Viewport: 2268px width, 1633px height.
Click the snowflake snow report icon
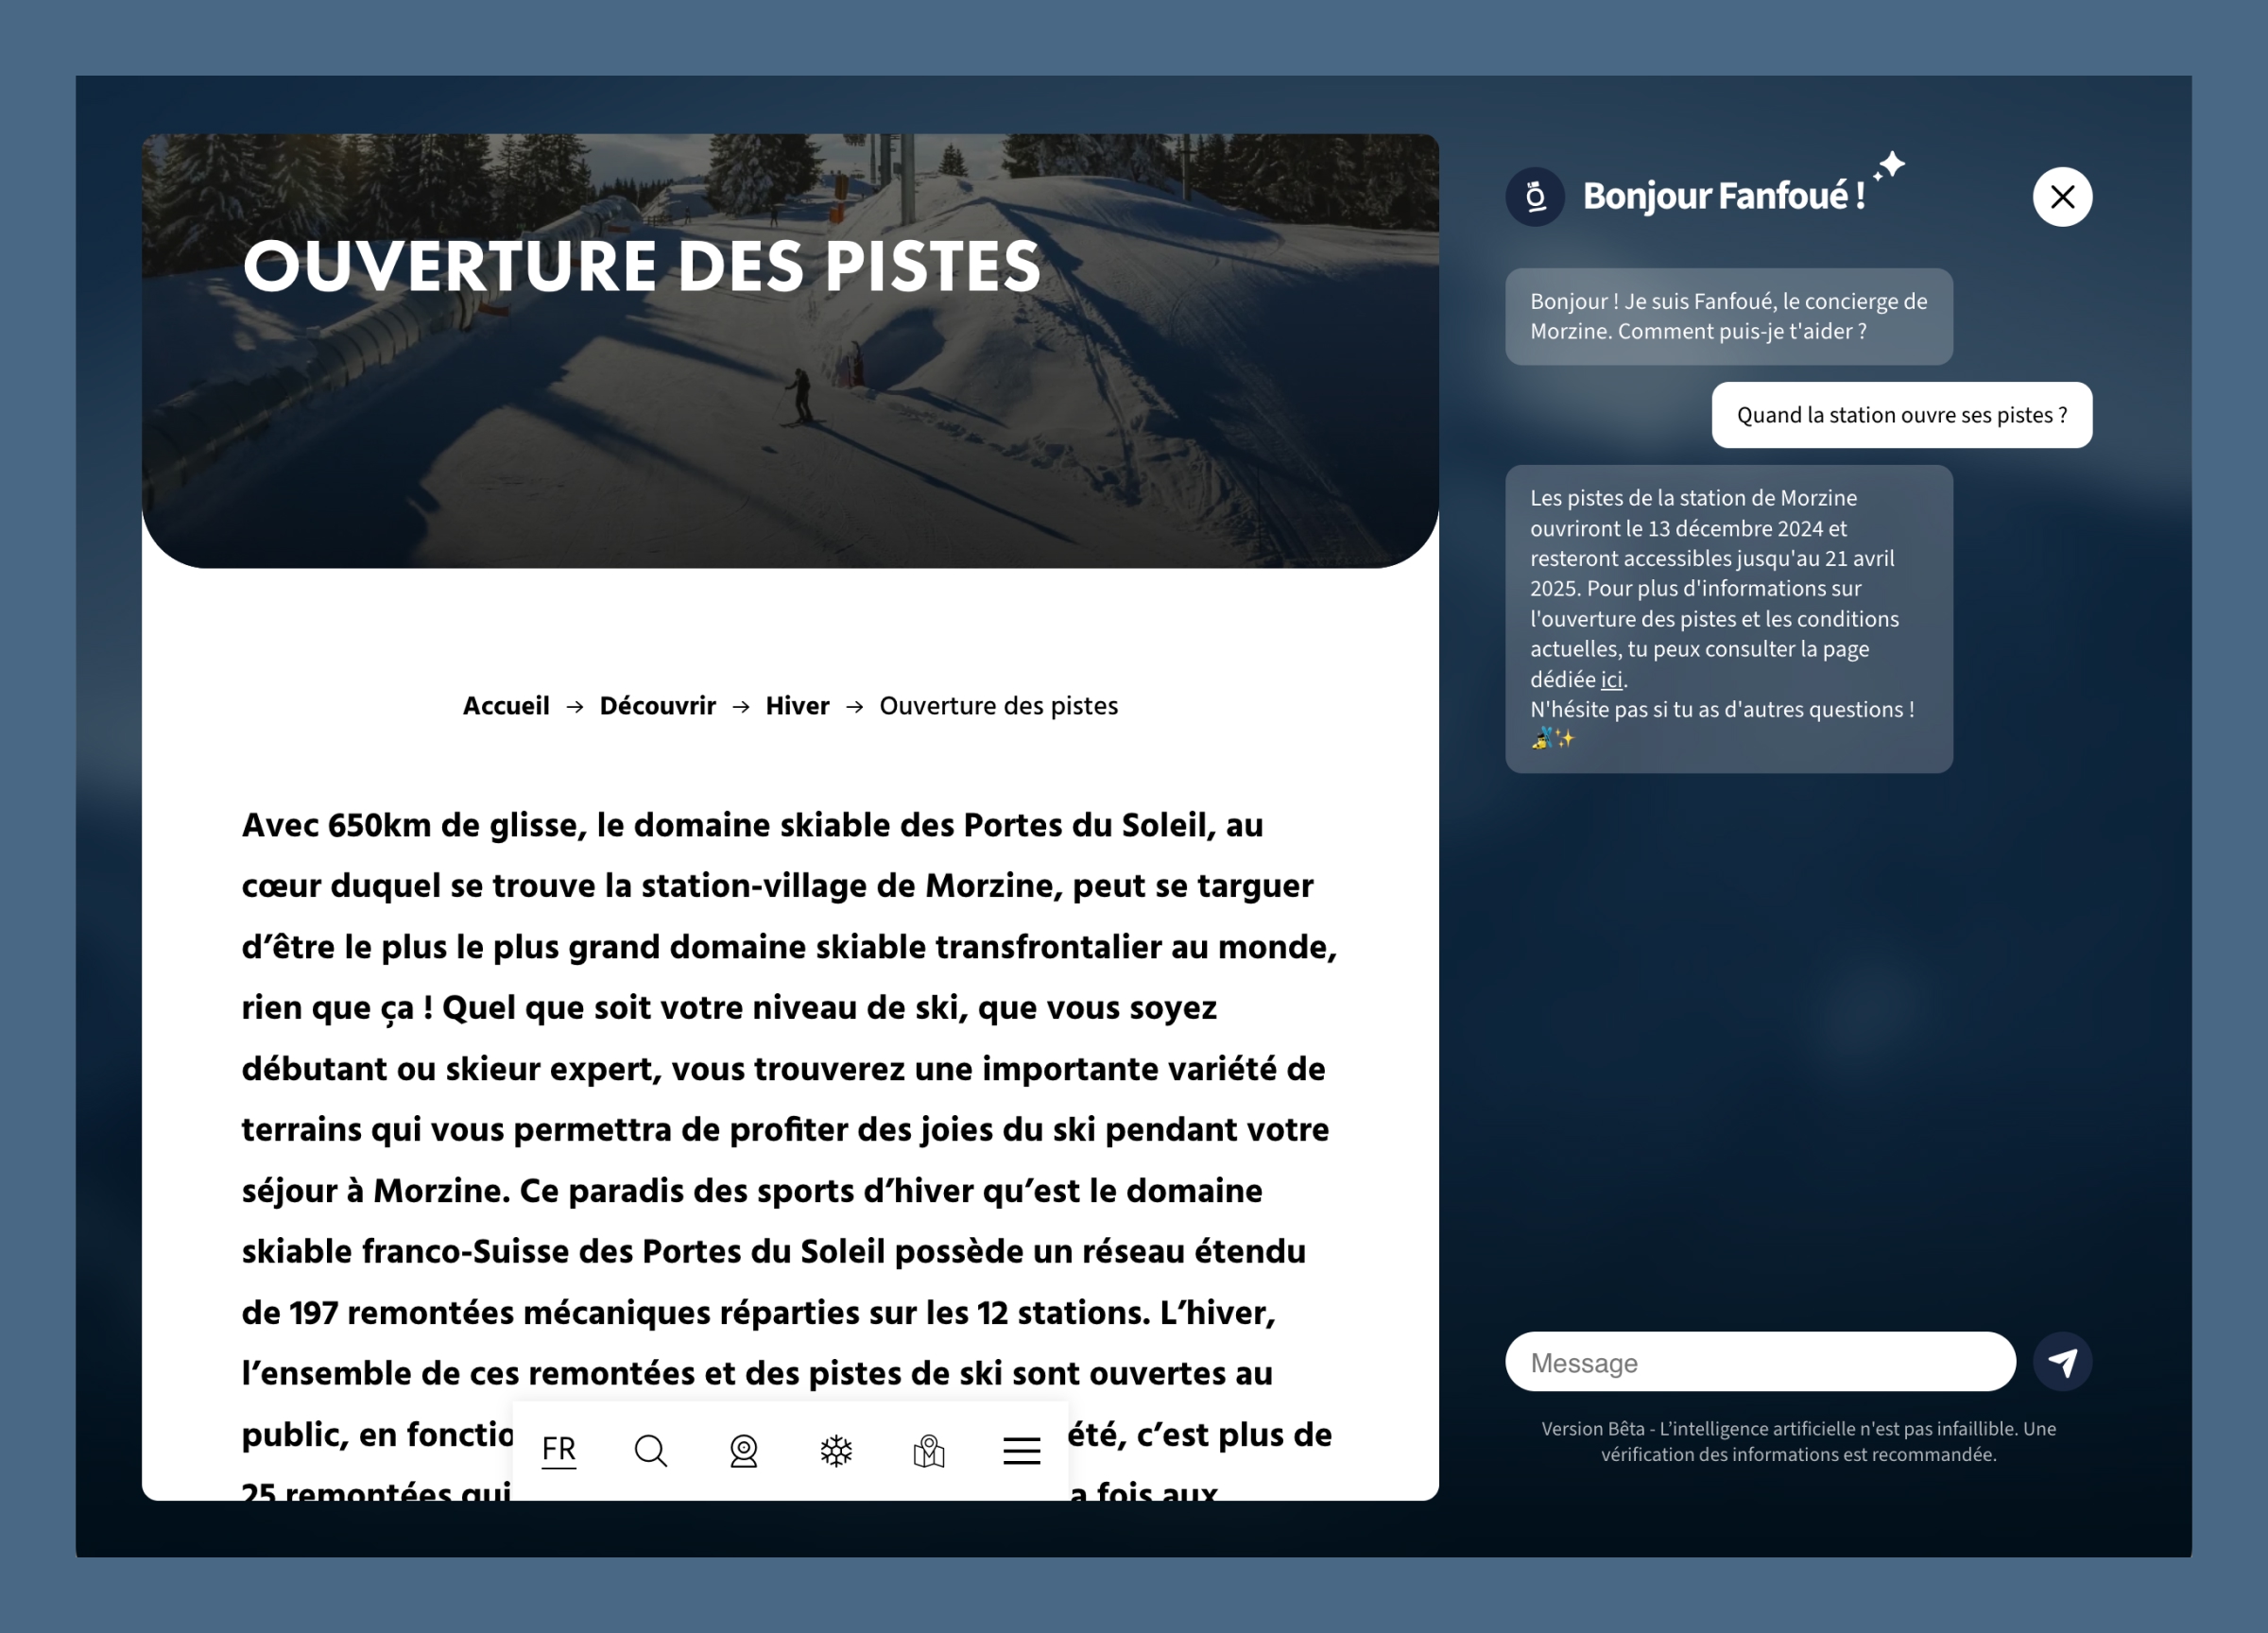[x=836, y=1450]
